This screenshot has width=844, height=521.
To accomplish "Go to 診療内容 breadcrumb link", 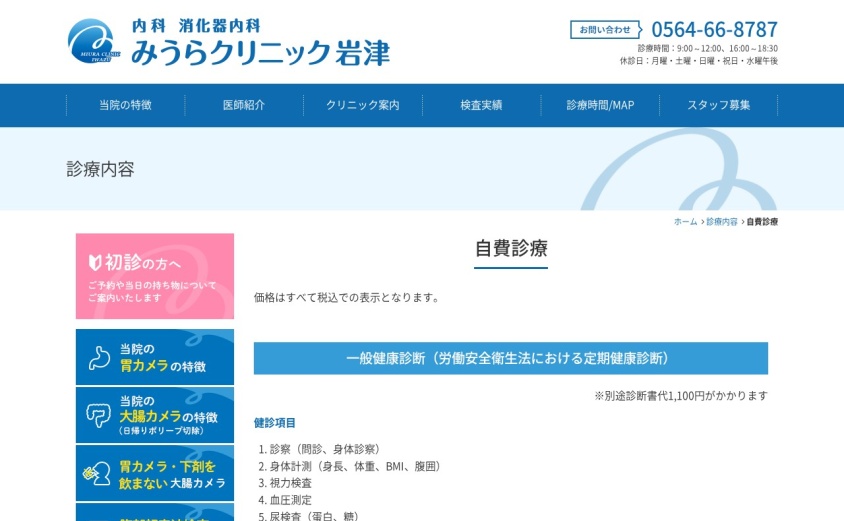I will coord(722,222).
